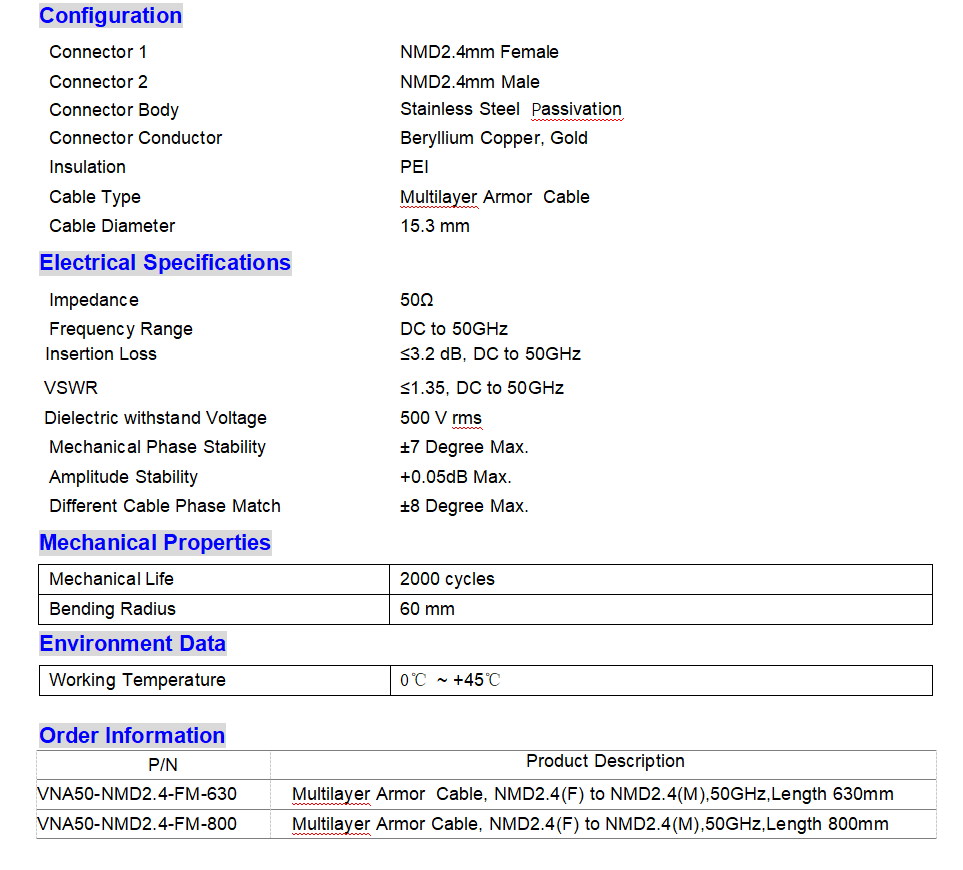Select Multilayer Armor Cable in Configuration

[x=495, y=197]
